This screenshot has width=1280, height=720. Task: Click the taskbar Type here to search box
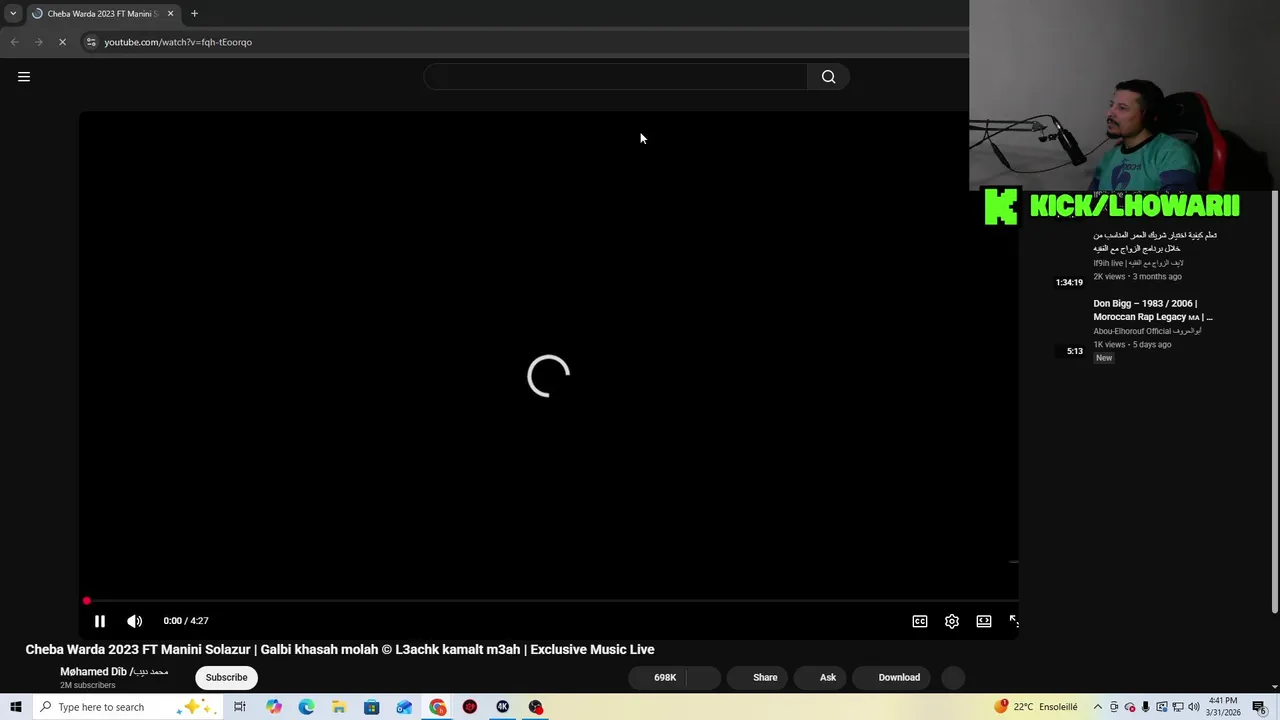coord(128,707)
